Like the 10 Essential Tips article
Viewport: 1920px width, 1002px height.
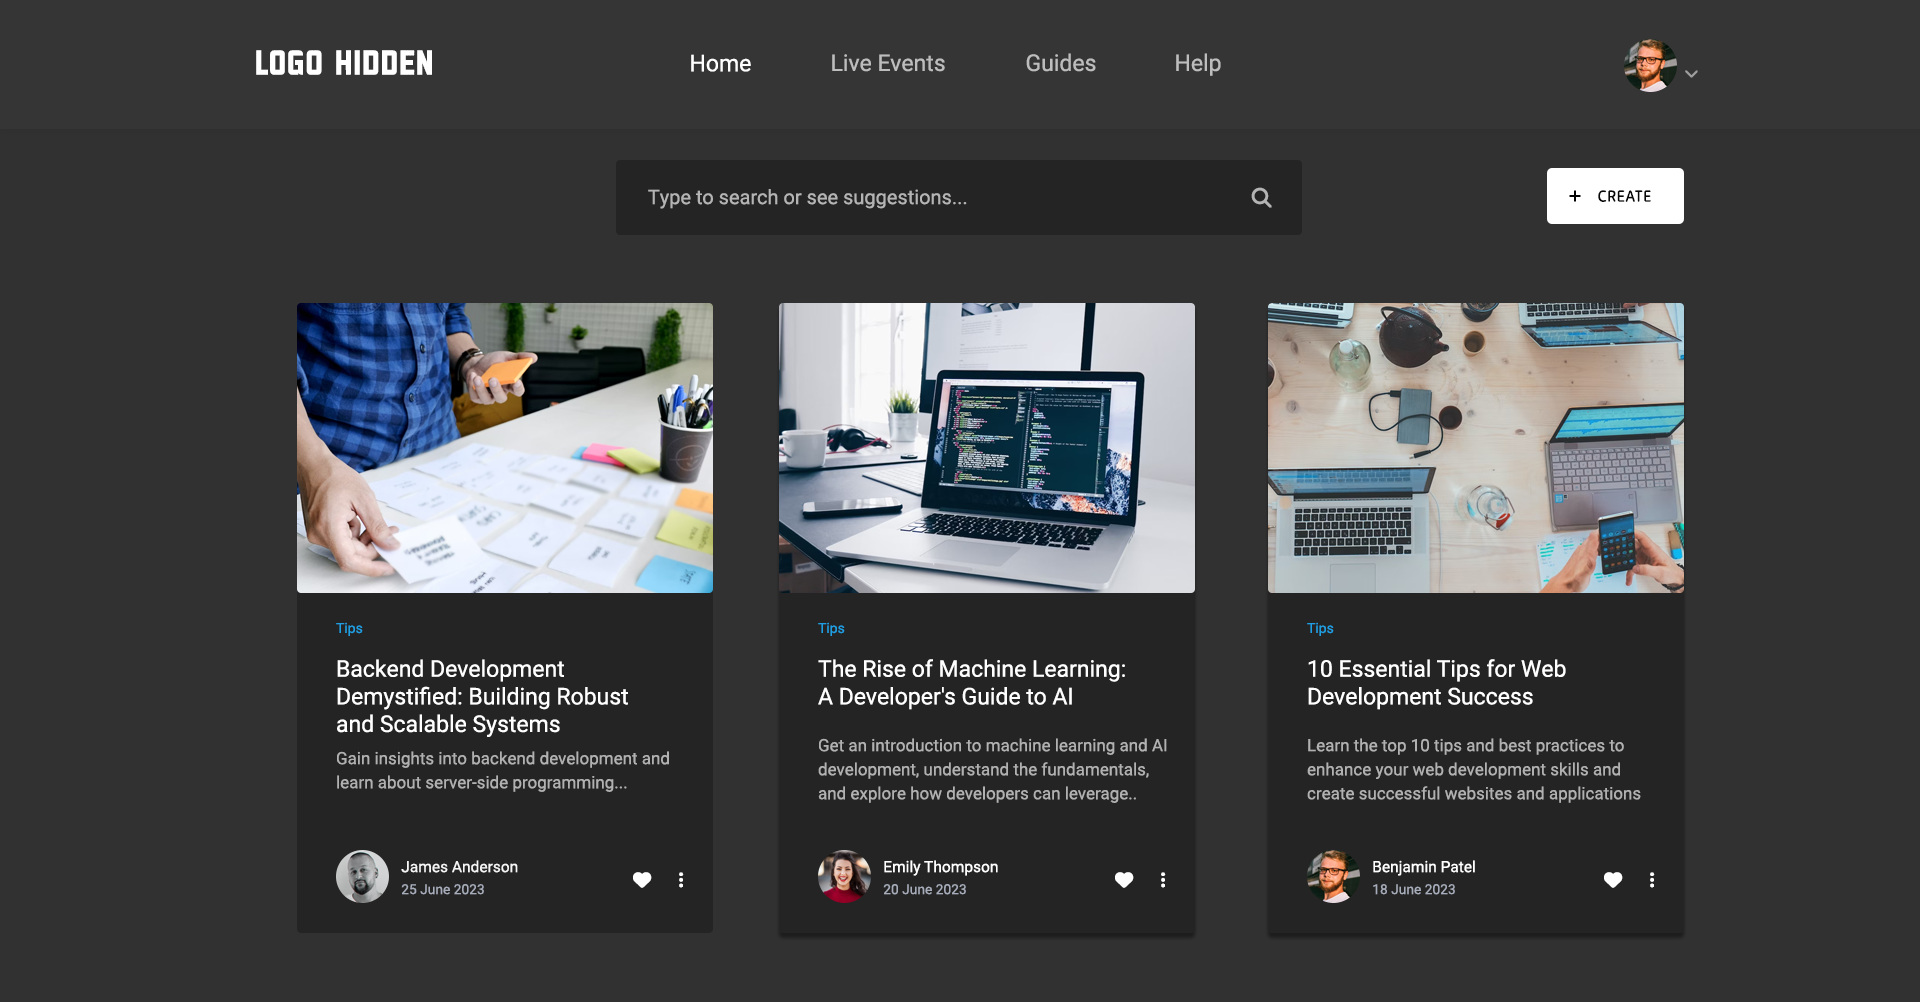click(1613, 880)
